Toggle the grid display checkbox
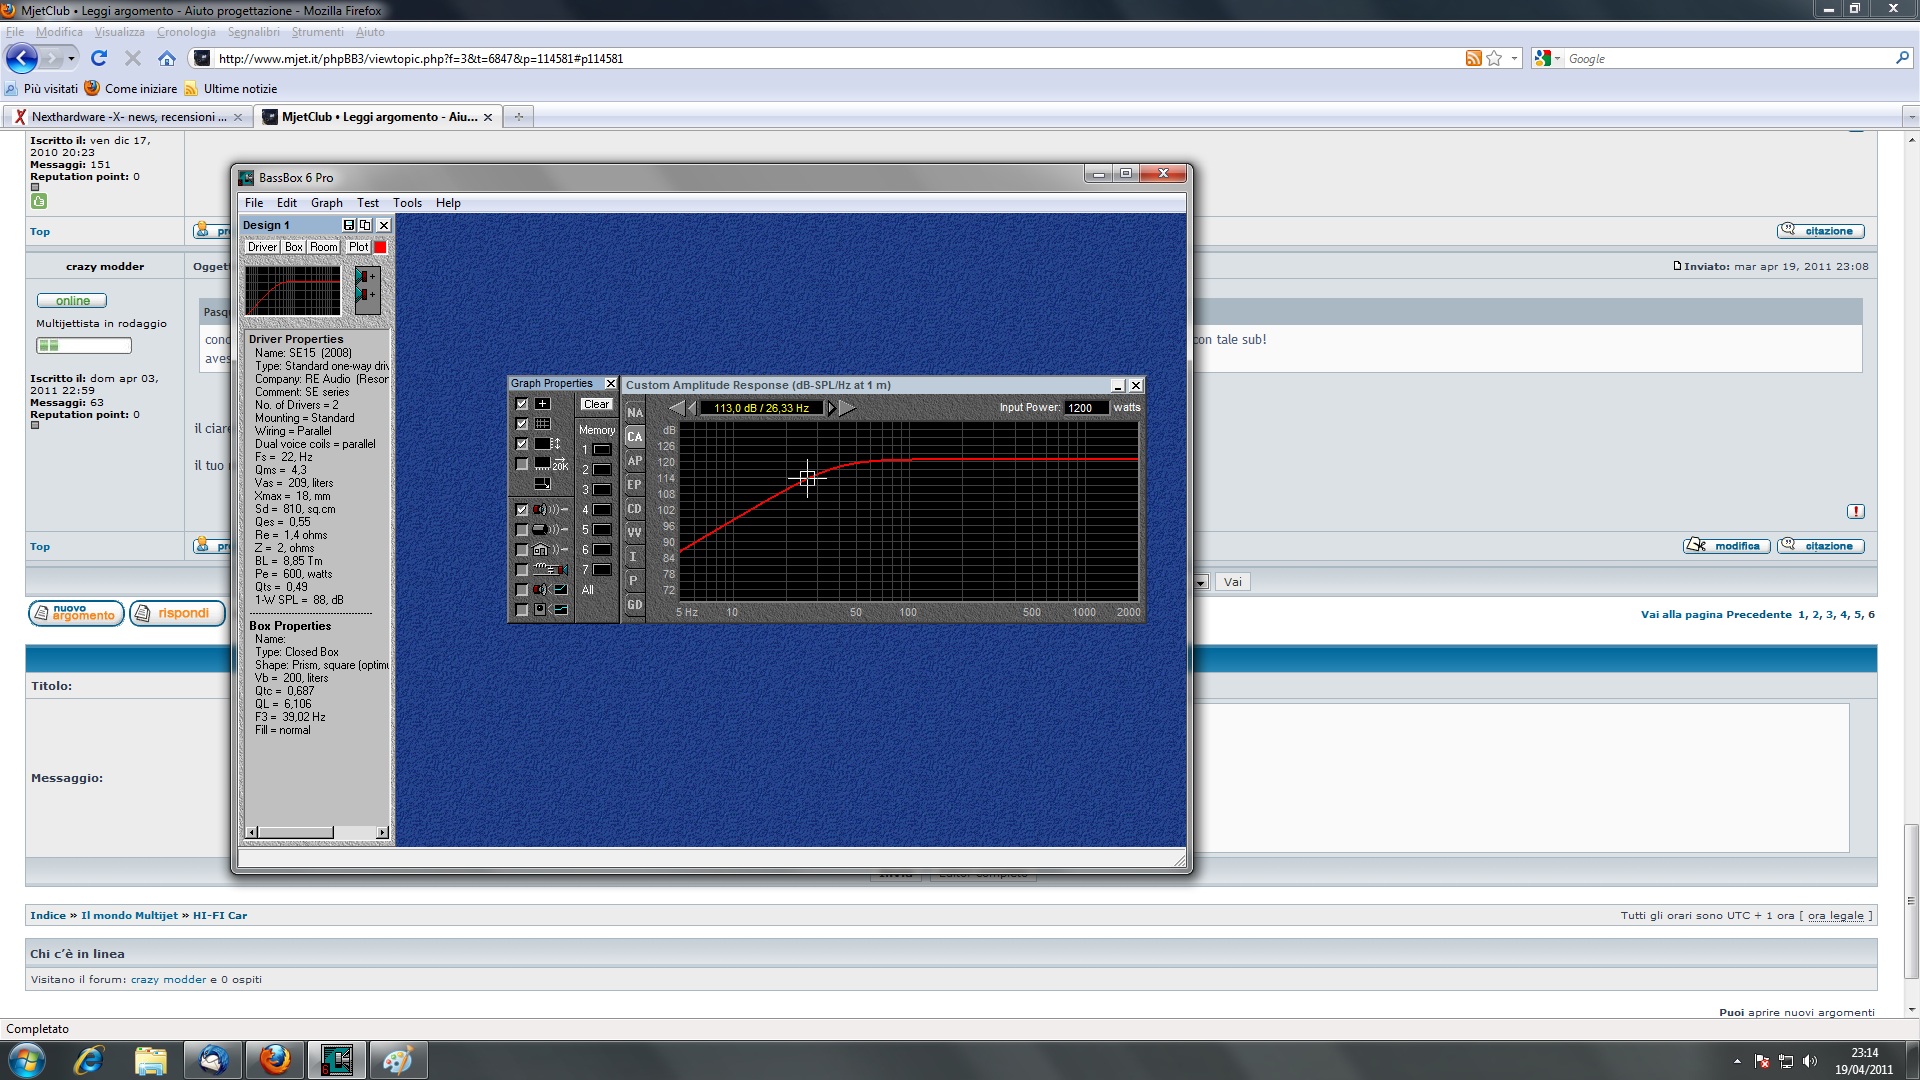The image size is (1920, 1080). coord(521,424)
